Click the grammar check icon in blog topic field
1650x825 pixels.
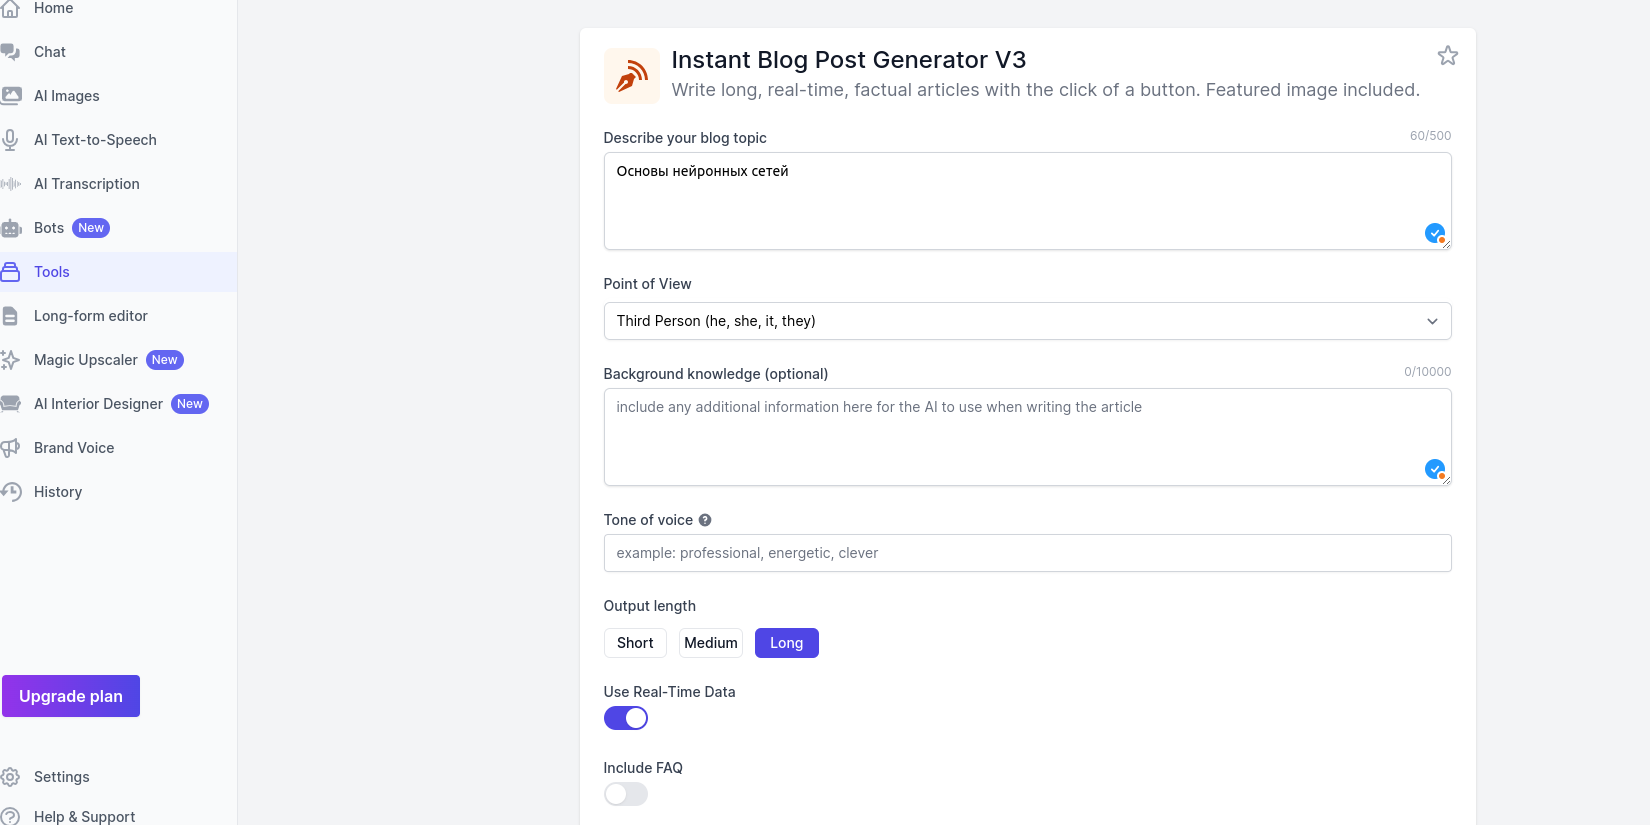[1434, 233]
